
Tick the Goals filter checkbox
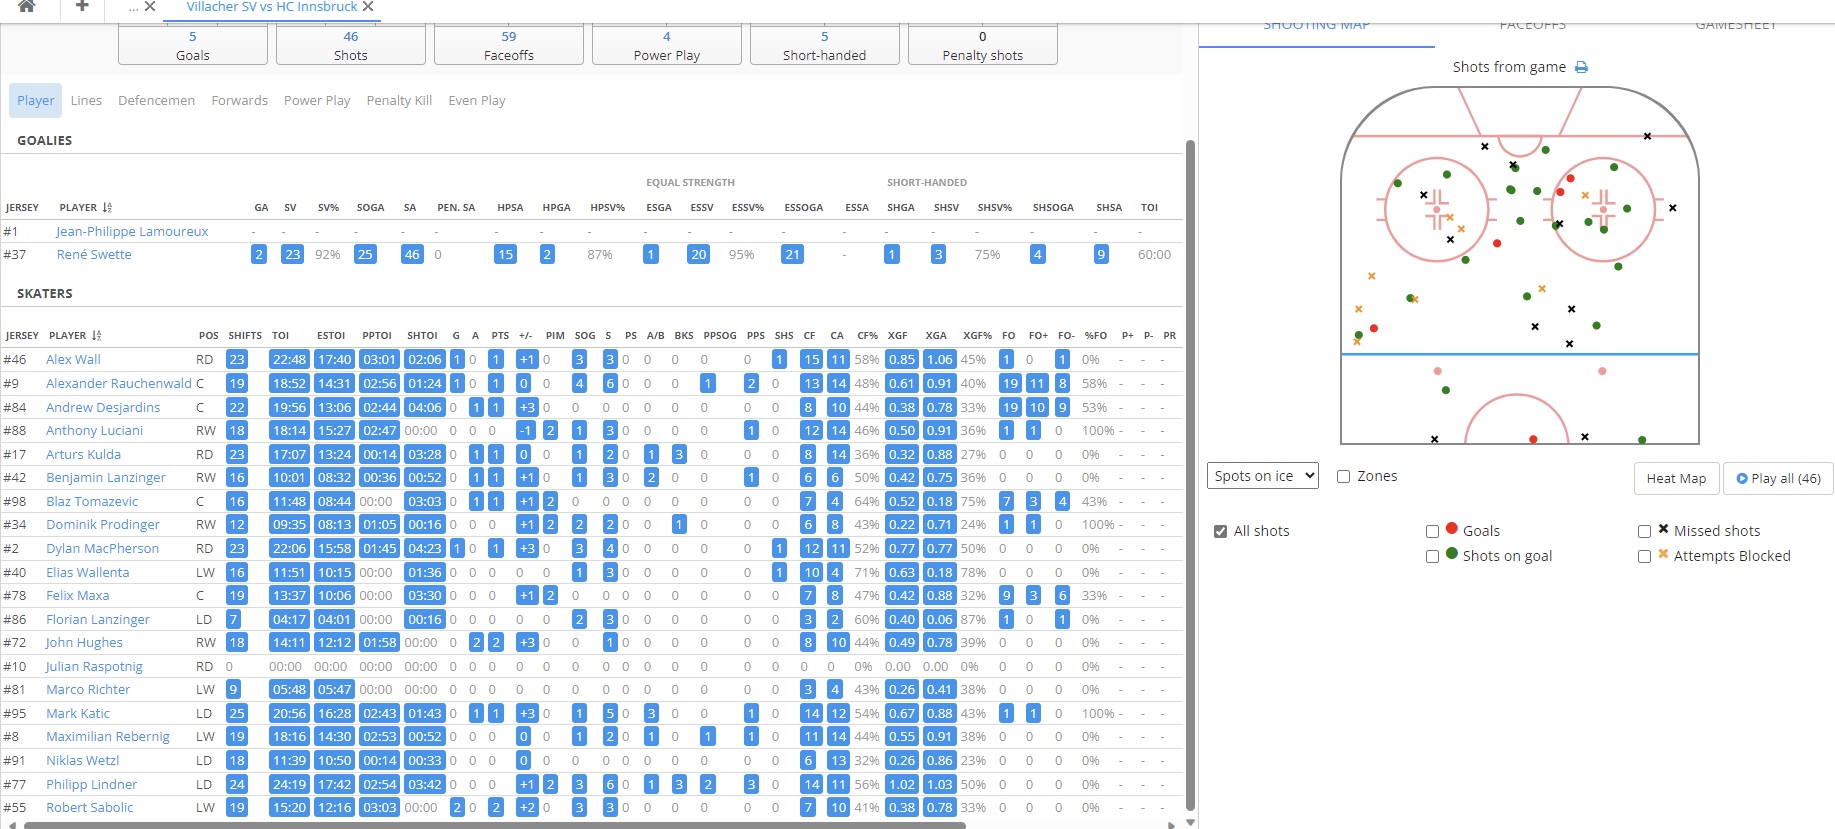[1432, 532]
